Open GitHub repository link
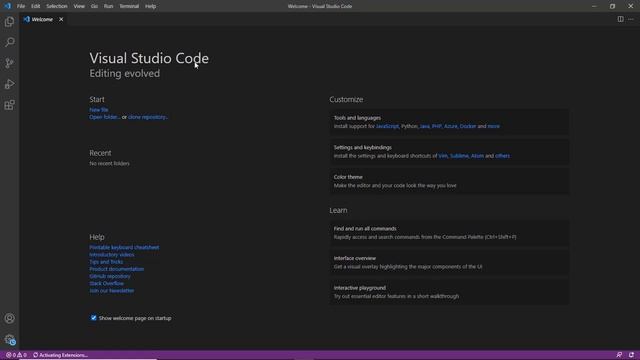 110,276
